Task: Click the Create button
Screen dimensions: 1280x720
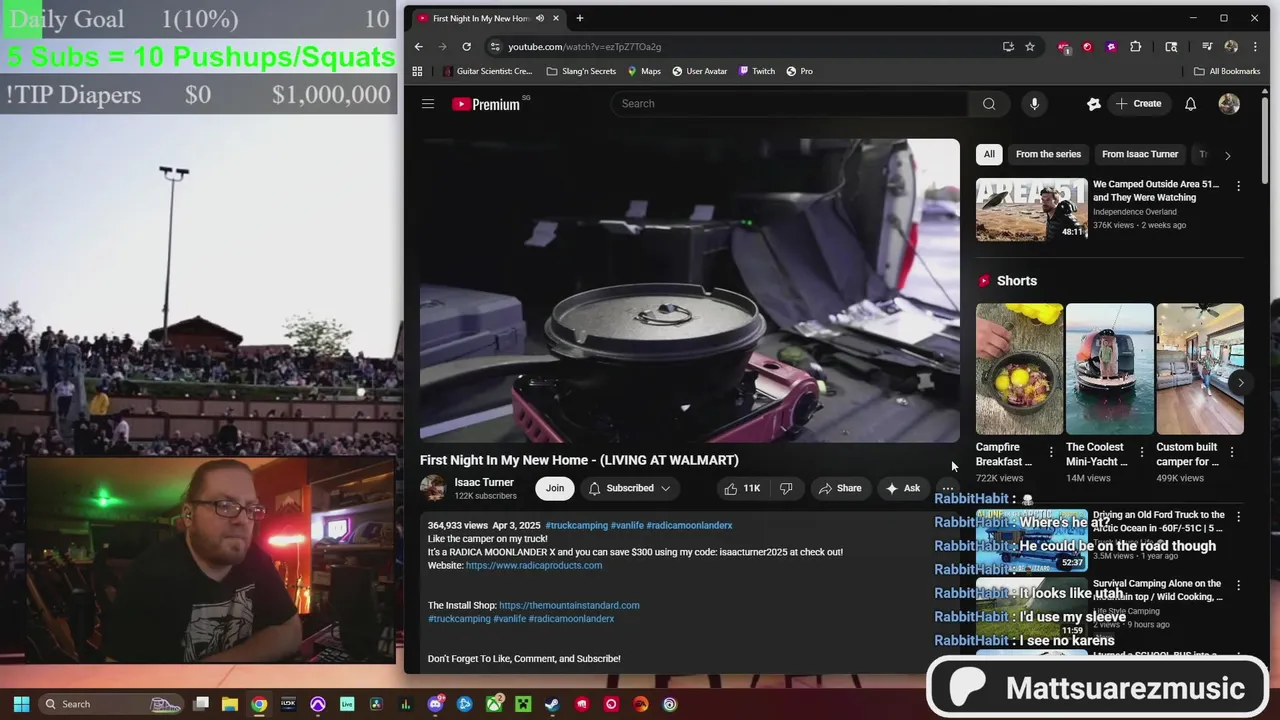Action: (1139, 104)
